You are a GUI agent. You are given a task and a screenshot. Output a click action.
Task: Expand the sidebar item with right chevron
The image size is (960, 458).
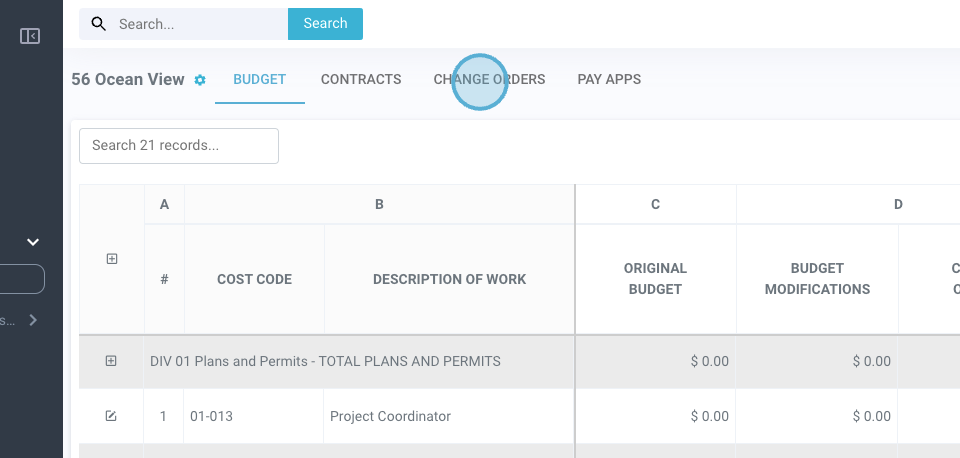pyautogui.click(x=33, y=320)
